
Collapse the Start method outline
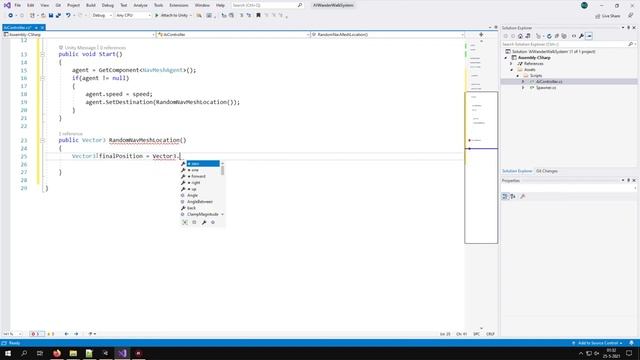pos(42,54)
